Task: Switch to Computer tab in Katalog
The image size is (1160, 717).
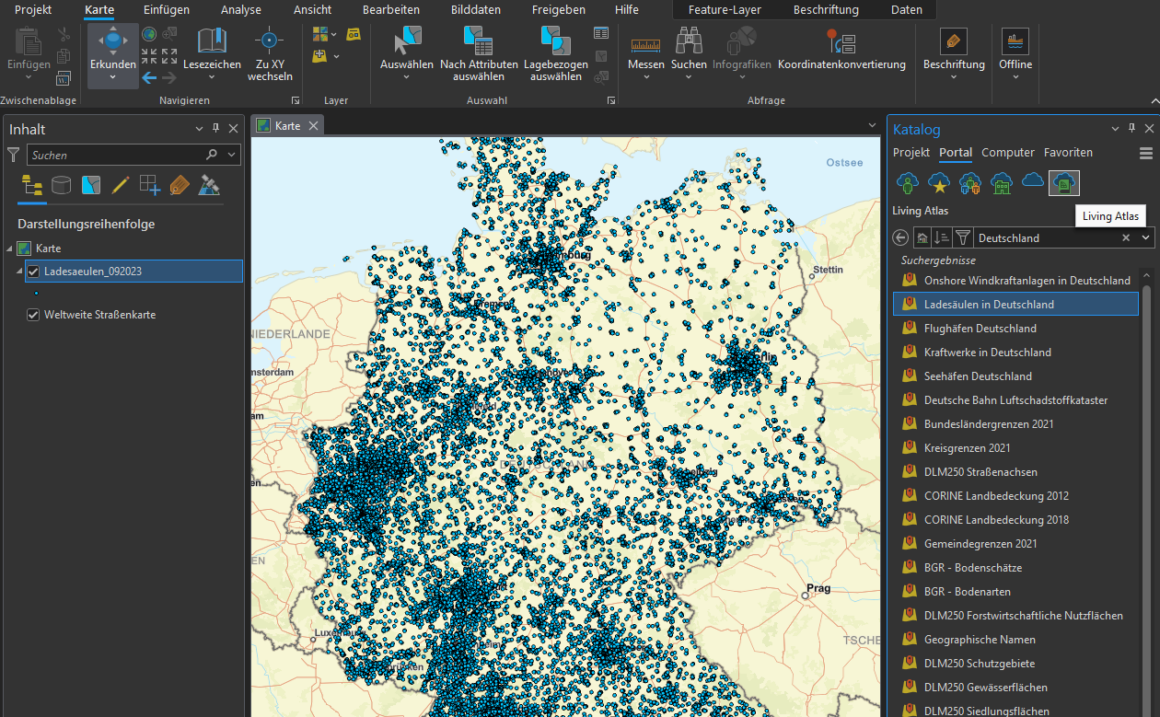Action: [x=1008, y=152]
